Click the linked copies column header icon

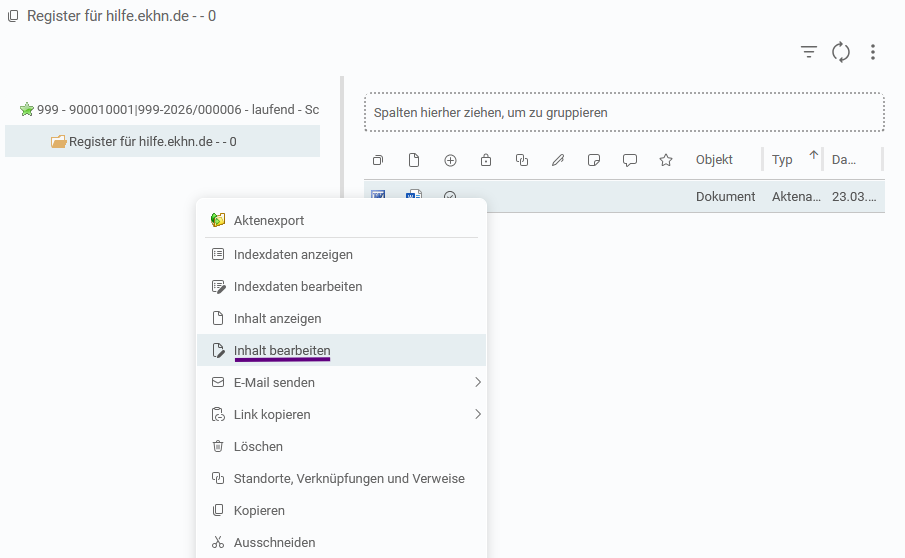pyautogui.click(x=522, y=160)
